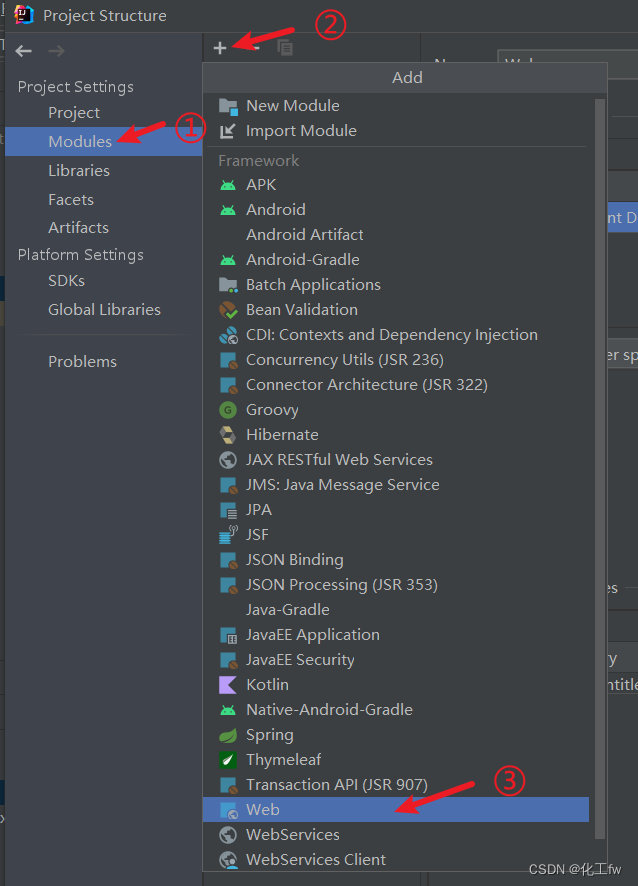Click the Add (+) toolbar icon
This screenshot has width=638, height=886.
tap(220, 46)
